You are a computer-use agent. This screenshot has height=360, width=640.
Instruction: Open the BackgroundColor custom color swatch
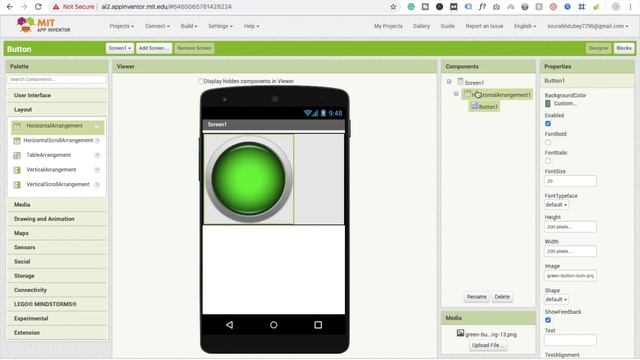(548, 104)
